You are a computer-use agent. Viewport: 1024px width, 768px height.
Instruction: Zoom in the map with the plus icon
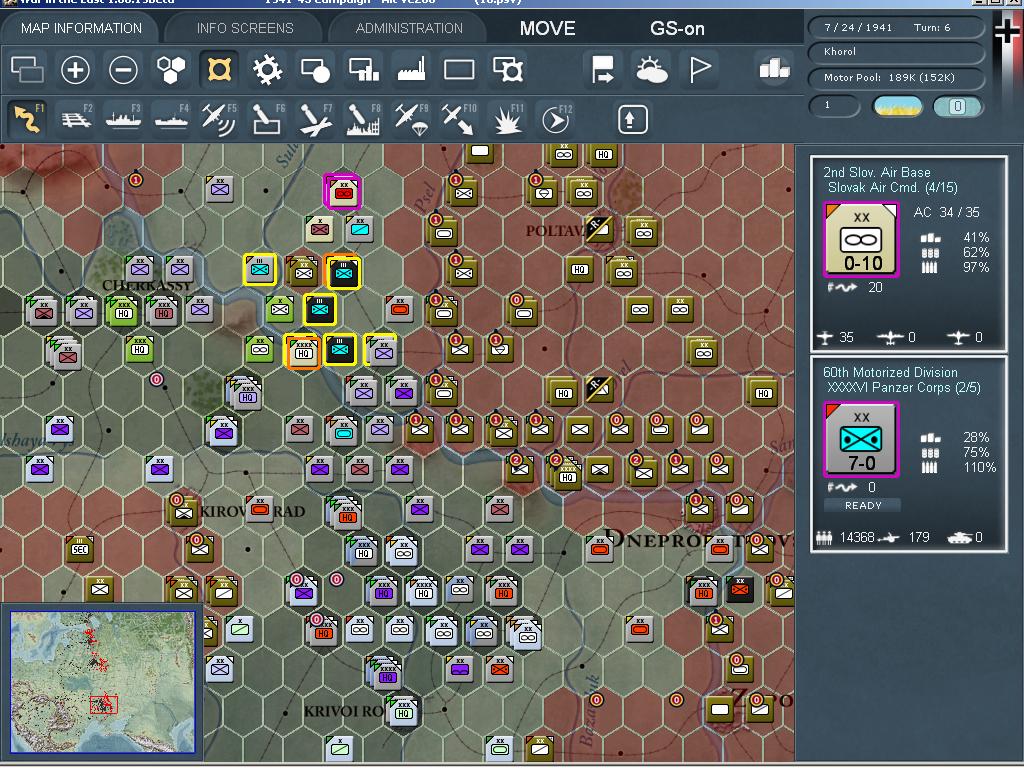(75, 69)
